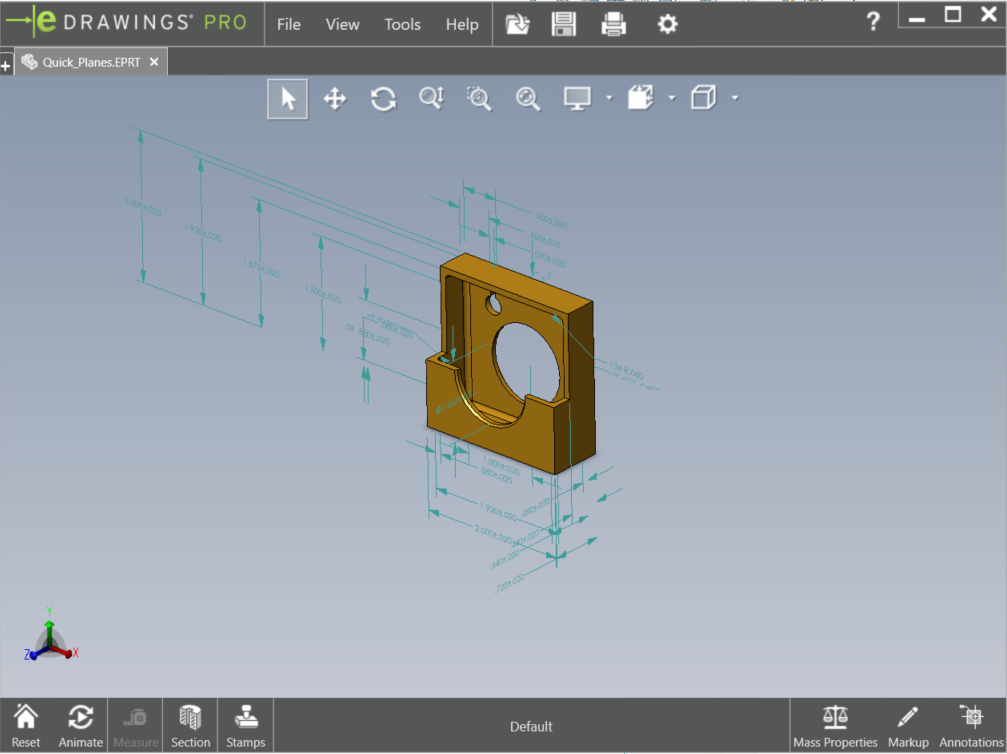Select the arrow Select tool
This screenshot has width=1007, height=754.
[x=288, y=98]
